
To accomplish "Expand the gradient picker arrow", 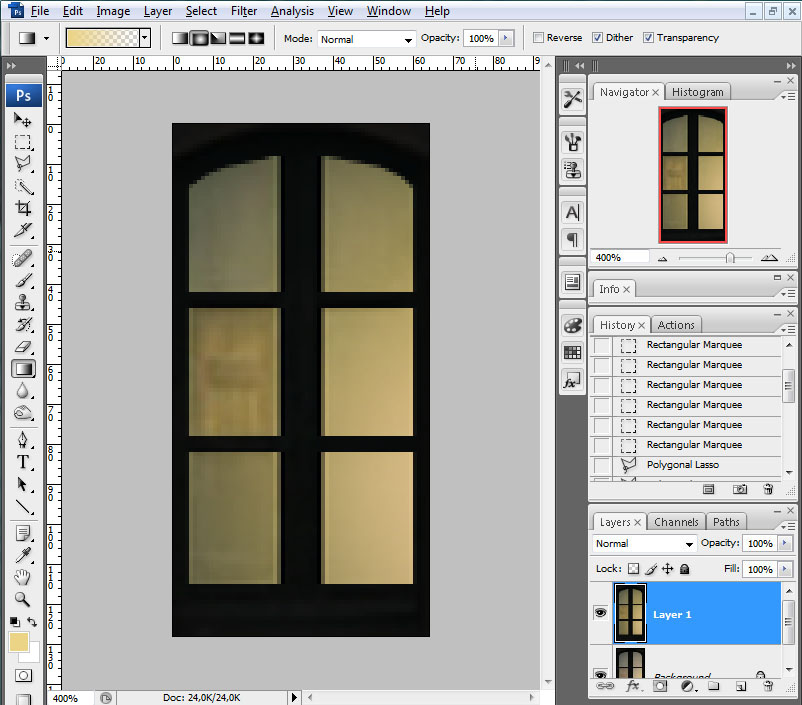I will (x=145, y=38).
